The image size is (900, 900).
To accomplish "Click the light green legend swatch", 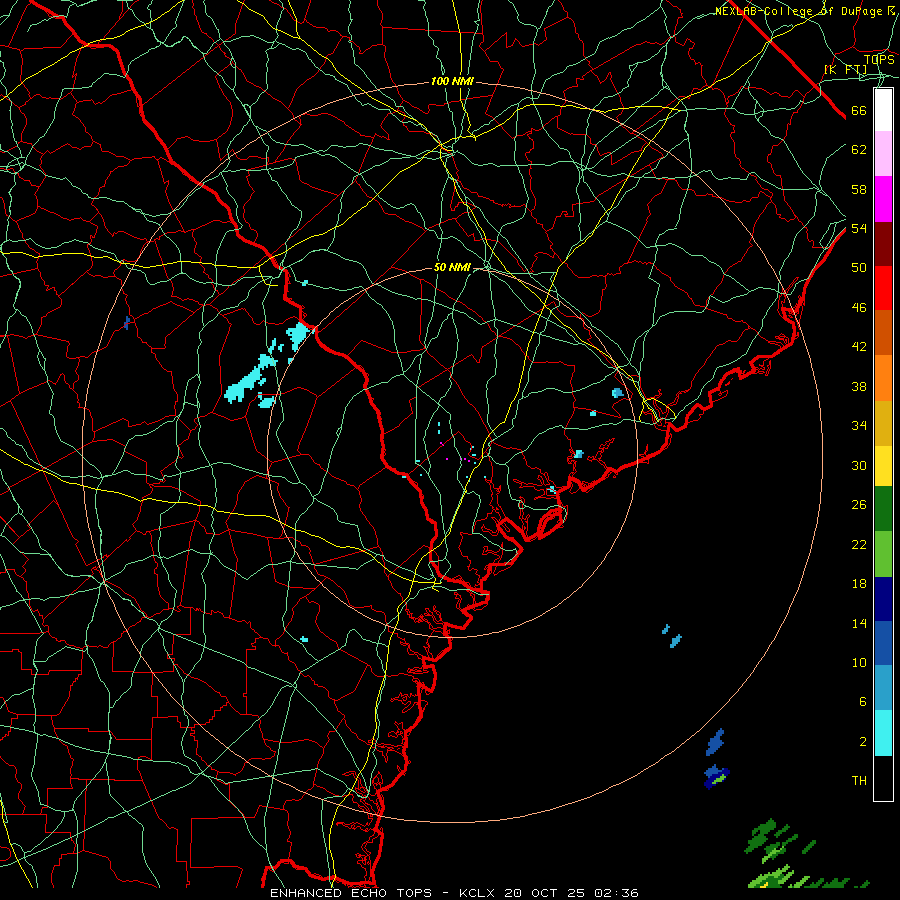I will click(x=883, y=554).
